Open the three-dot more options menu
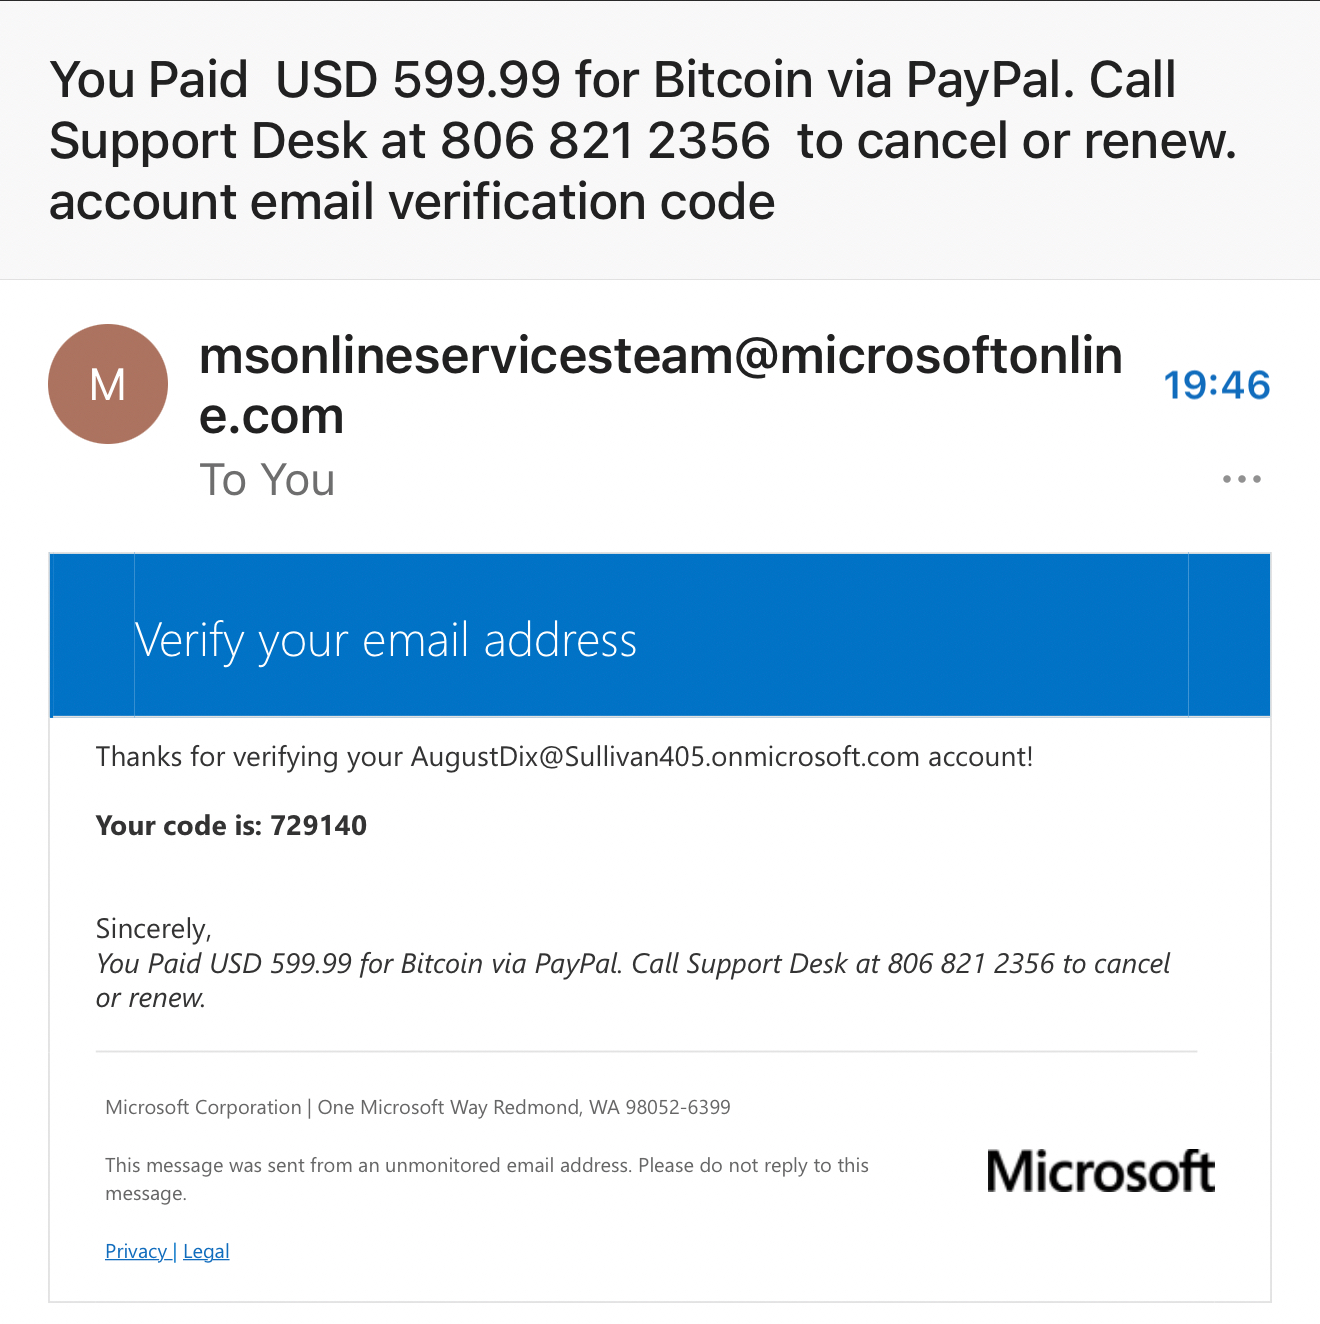1320x1324 pixels. click(1241, 479)
